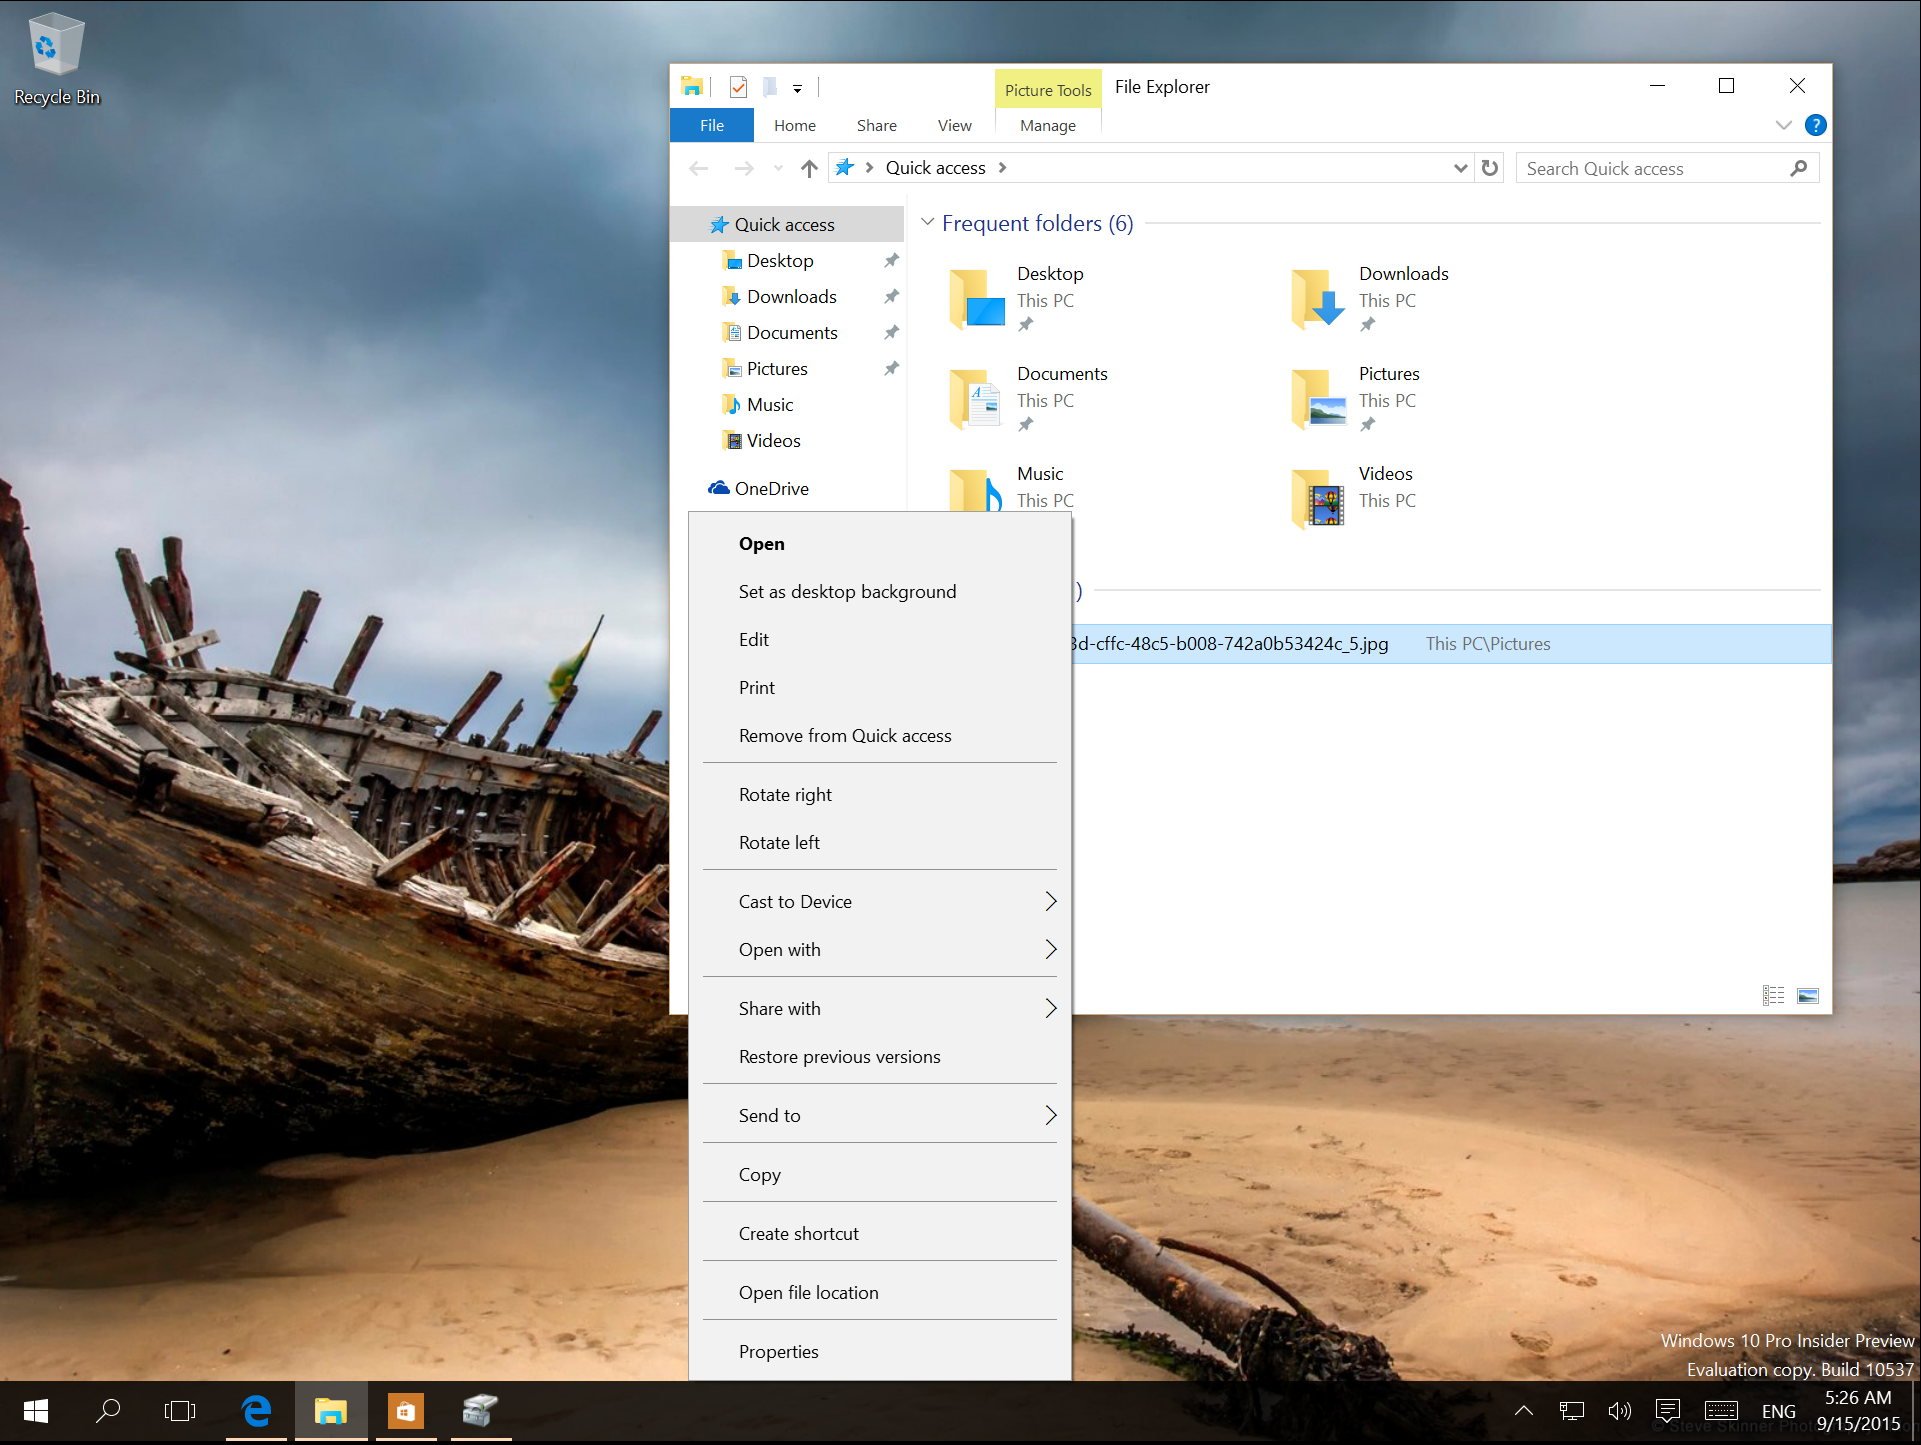Select the View ribbon tab
Screen dimensions: 1921x1445
953,124
